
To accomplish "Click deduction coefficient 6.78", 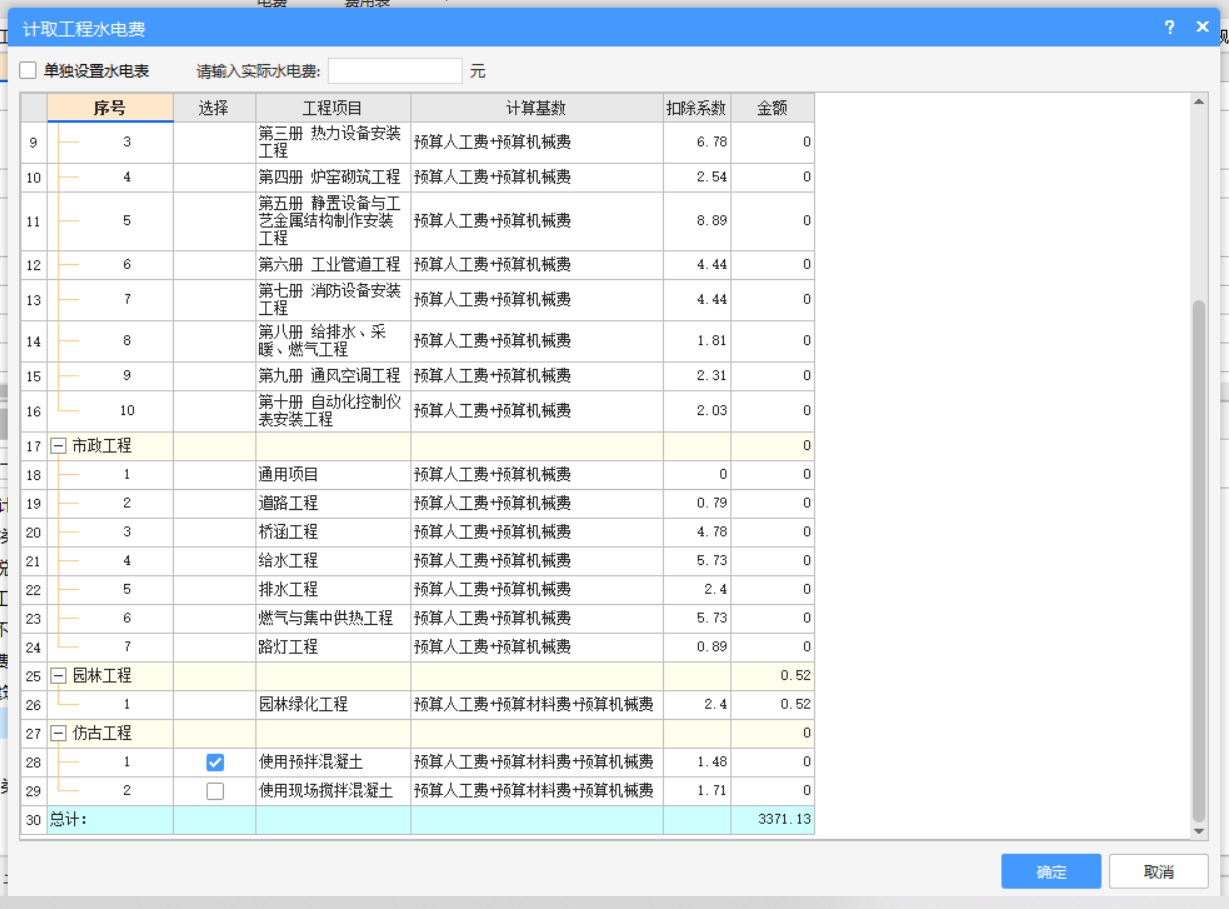I will 712,142.
